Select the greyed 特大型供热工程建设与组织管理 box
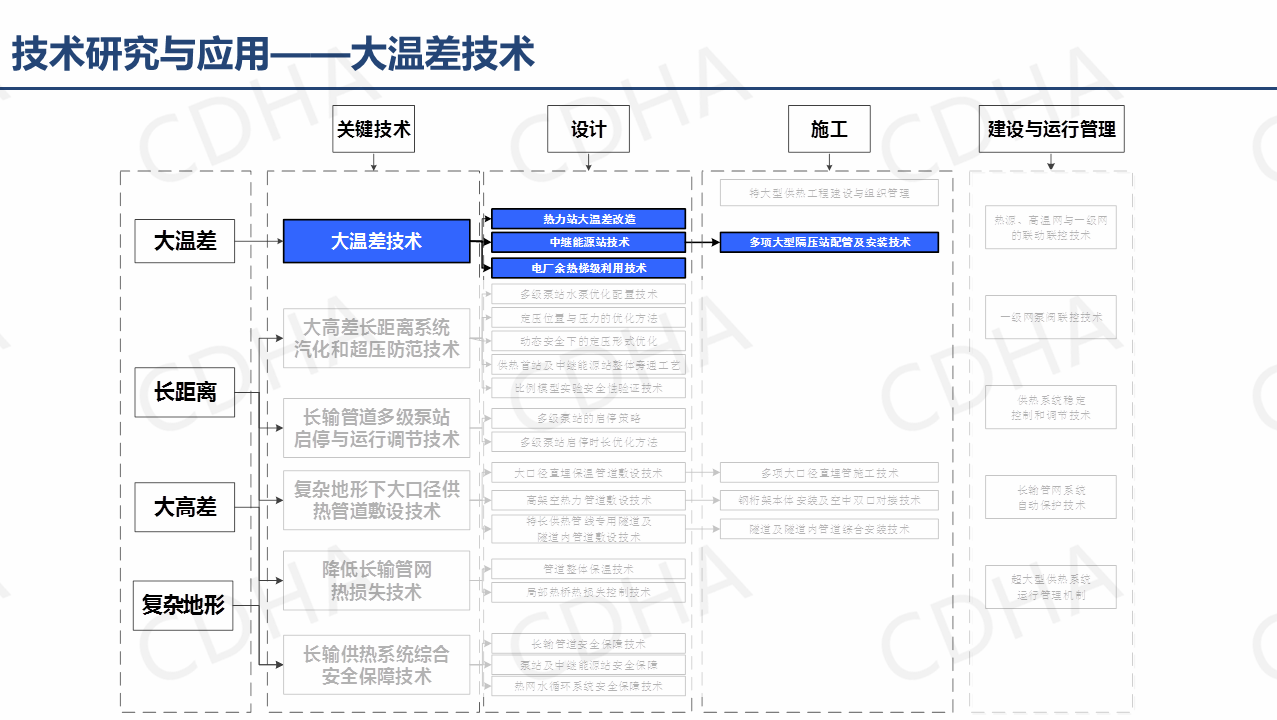 (829, 193)
